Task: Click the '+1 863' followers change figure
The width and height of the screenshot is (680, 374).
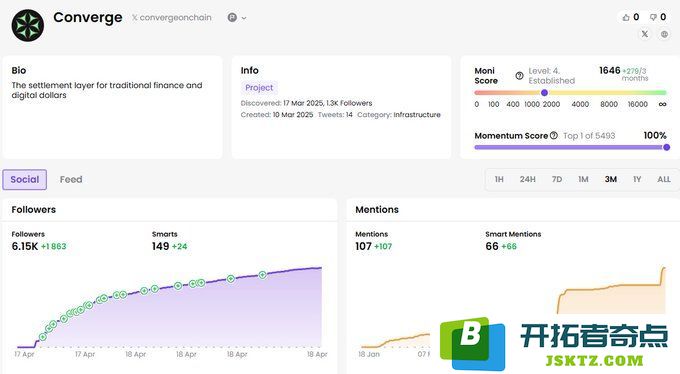Action: [54, 246]
